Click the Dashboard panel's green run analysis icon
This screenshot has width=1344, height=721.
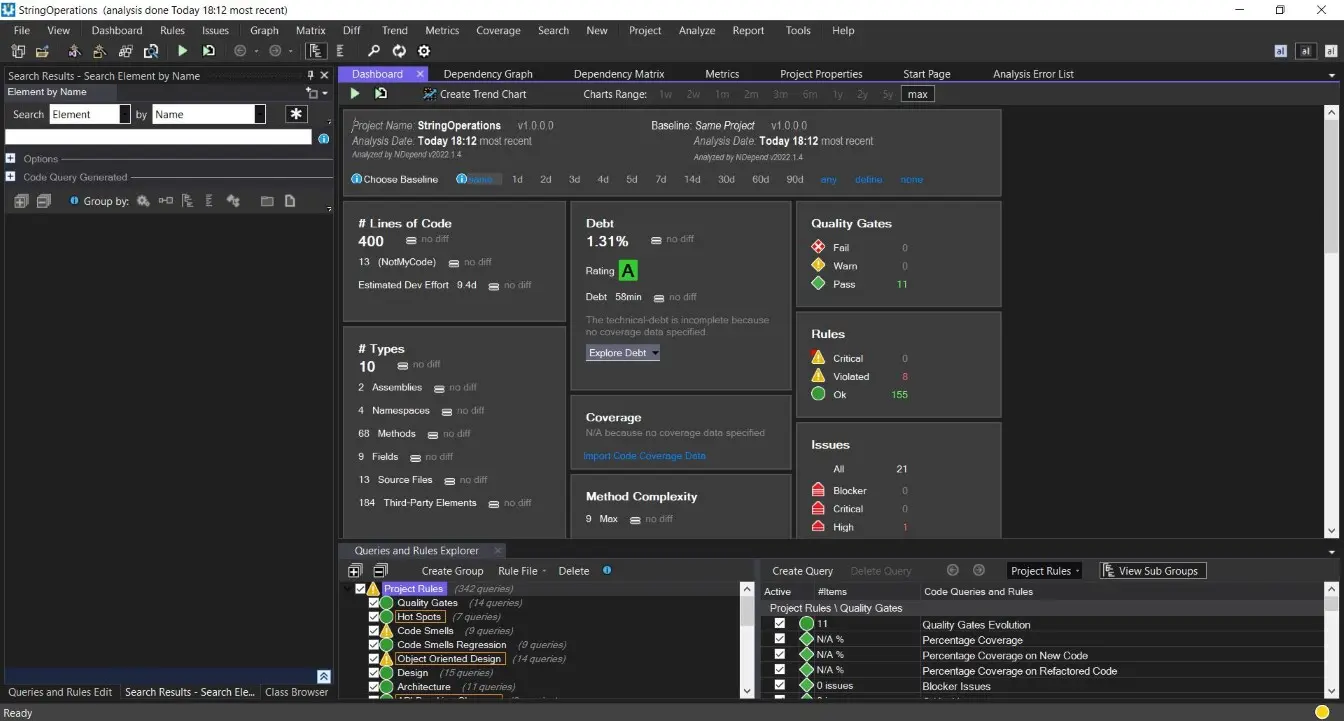click(x=354, y=94)
